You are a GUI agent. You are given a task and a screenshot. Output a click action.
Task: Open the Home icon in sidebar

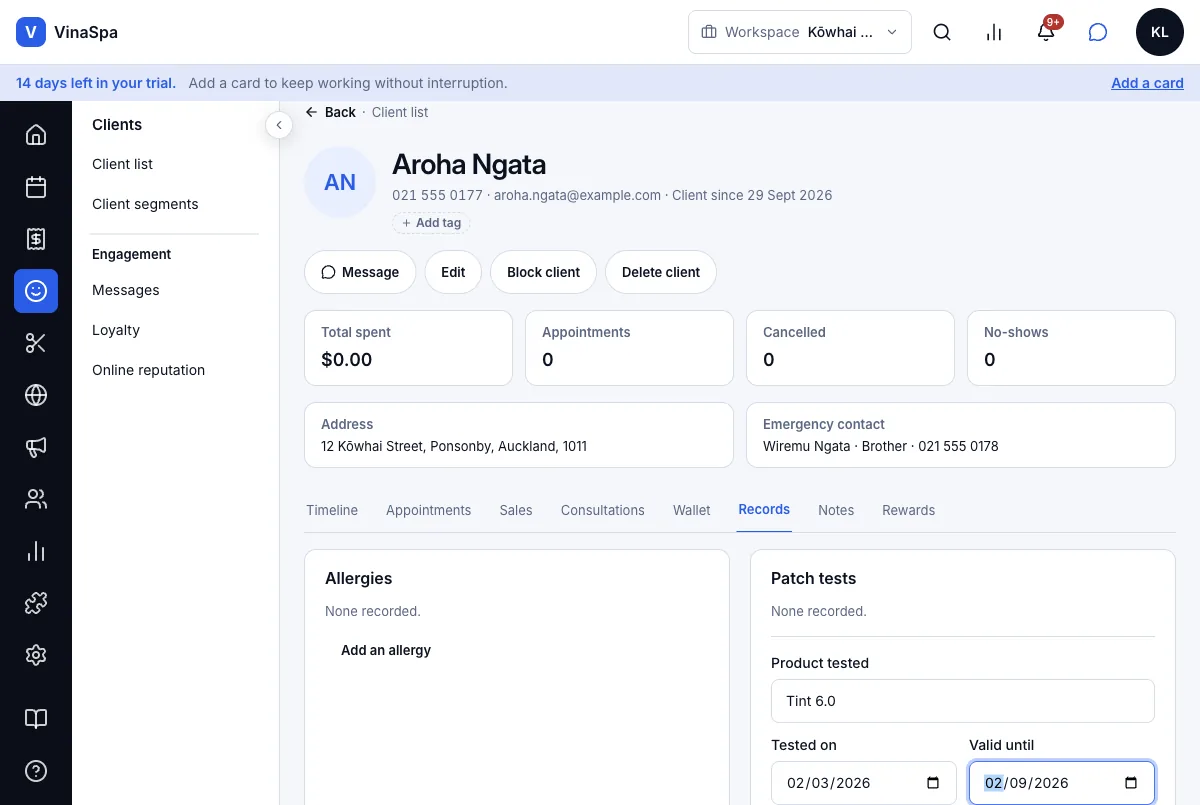[x=36, y=135]
